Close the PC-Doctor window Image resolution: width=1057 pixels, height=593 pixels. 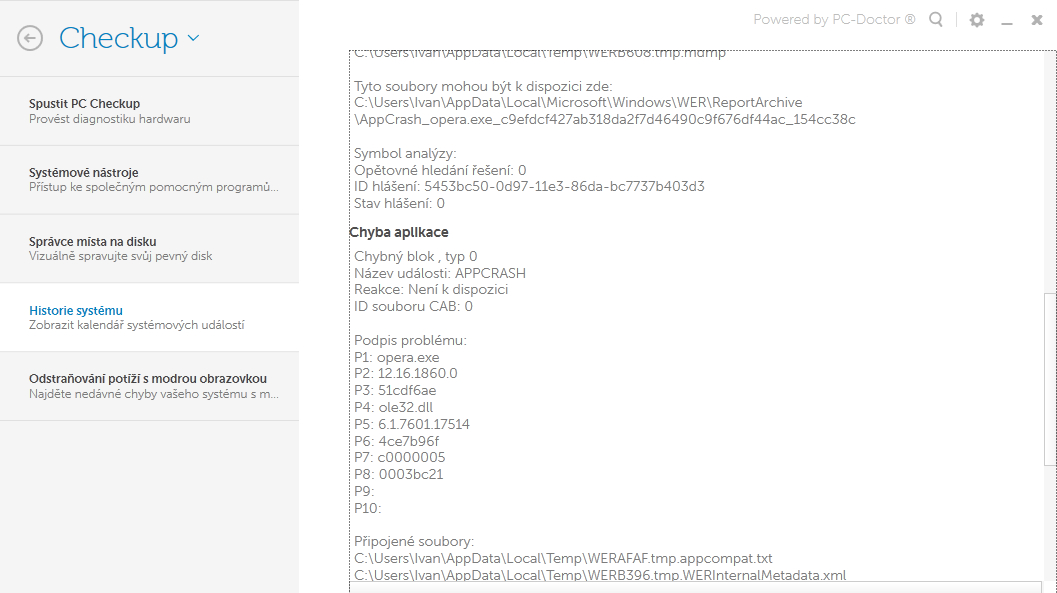pyautogui.click(x=1037, y=20)
